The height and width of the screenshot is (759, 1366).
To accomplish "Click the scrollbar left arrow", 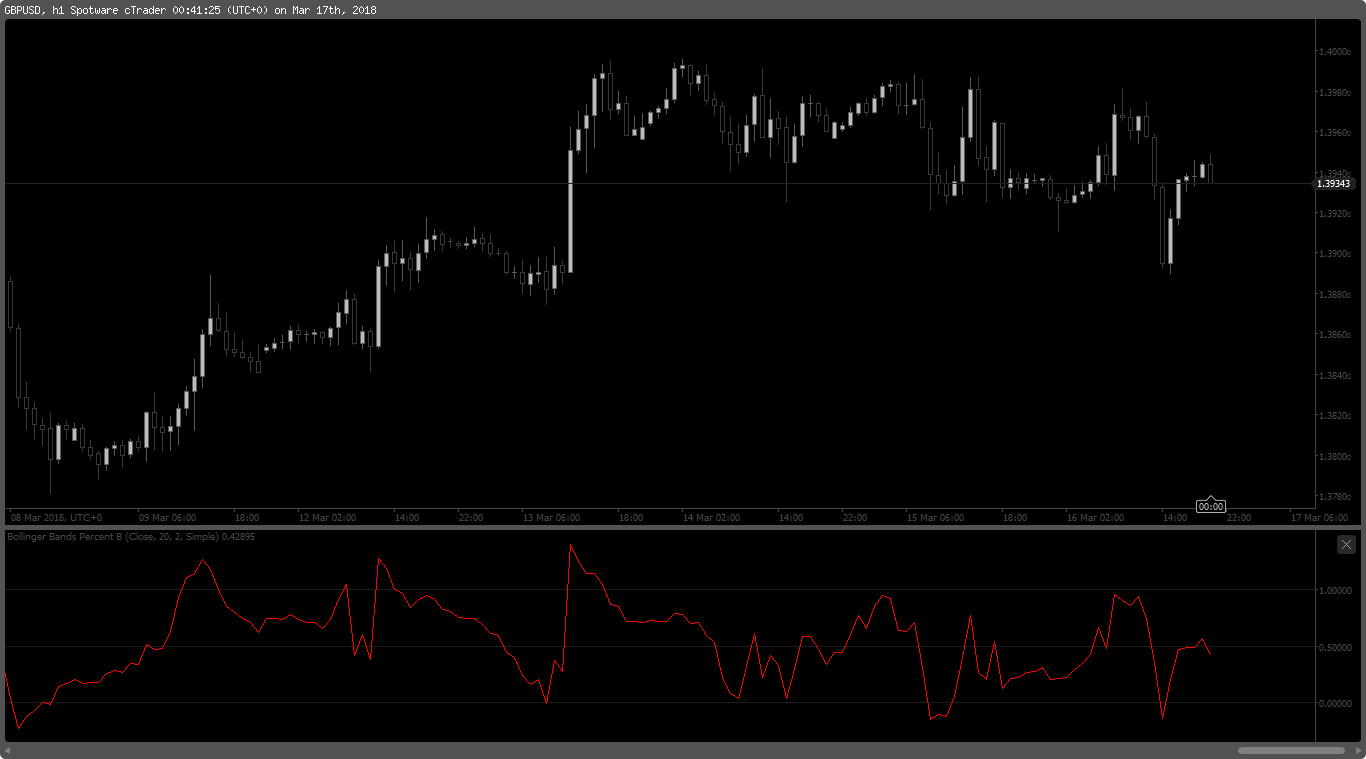I will (x=8, y=750).
